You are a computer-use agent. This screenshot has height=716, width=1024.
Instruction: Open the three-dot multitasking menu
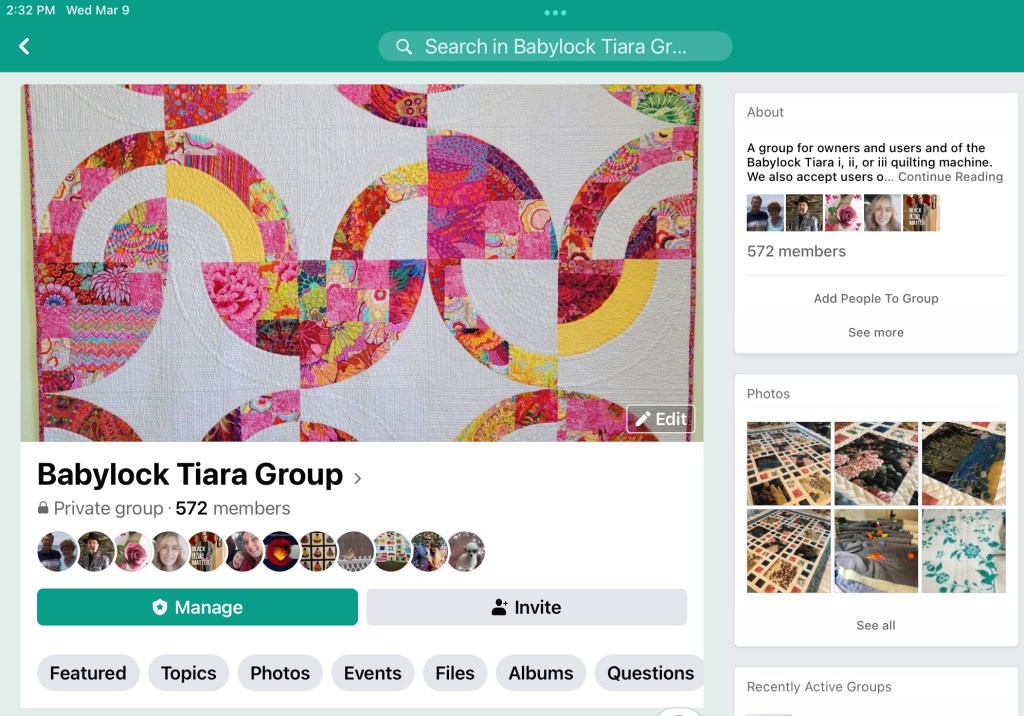click(555, 12)
